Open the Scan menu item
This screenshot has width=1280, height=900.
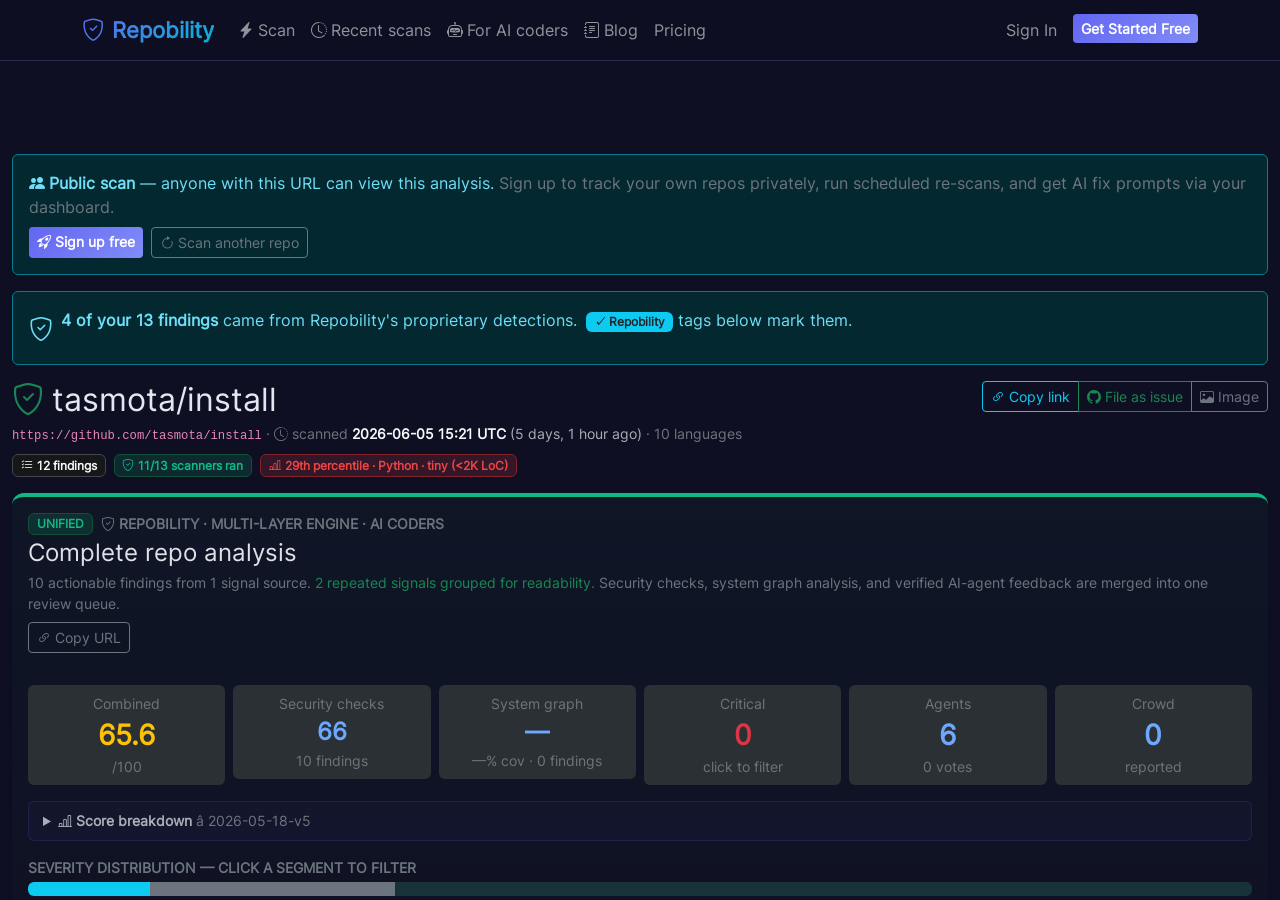267,30
